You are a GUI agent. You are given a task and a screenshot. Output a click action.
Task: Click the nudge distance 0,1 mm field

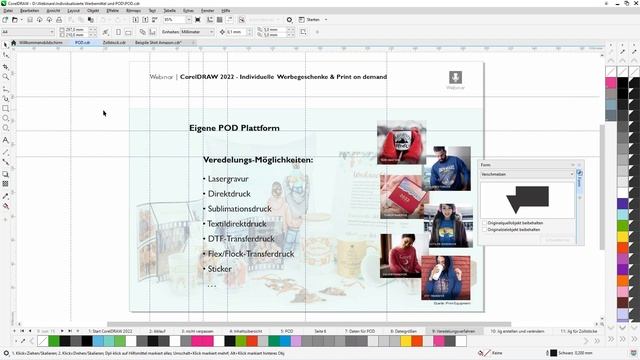coord(236,32)
